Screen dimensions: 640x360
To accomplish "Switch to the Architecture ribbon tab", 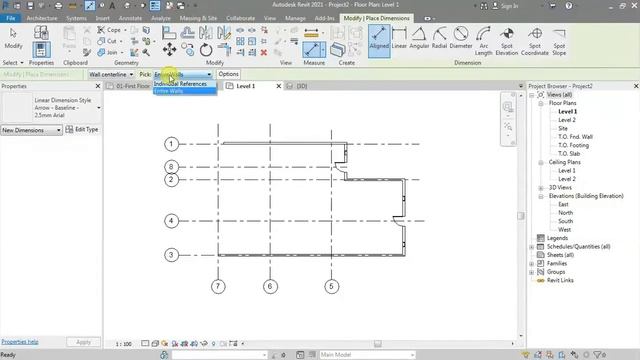I will pyautogui.click(x=42, y=18).
